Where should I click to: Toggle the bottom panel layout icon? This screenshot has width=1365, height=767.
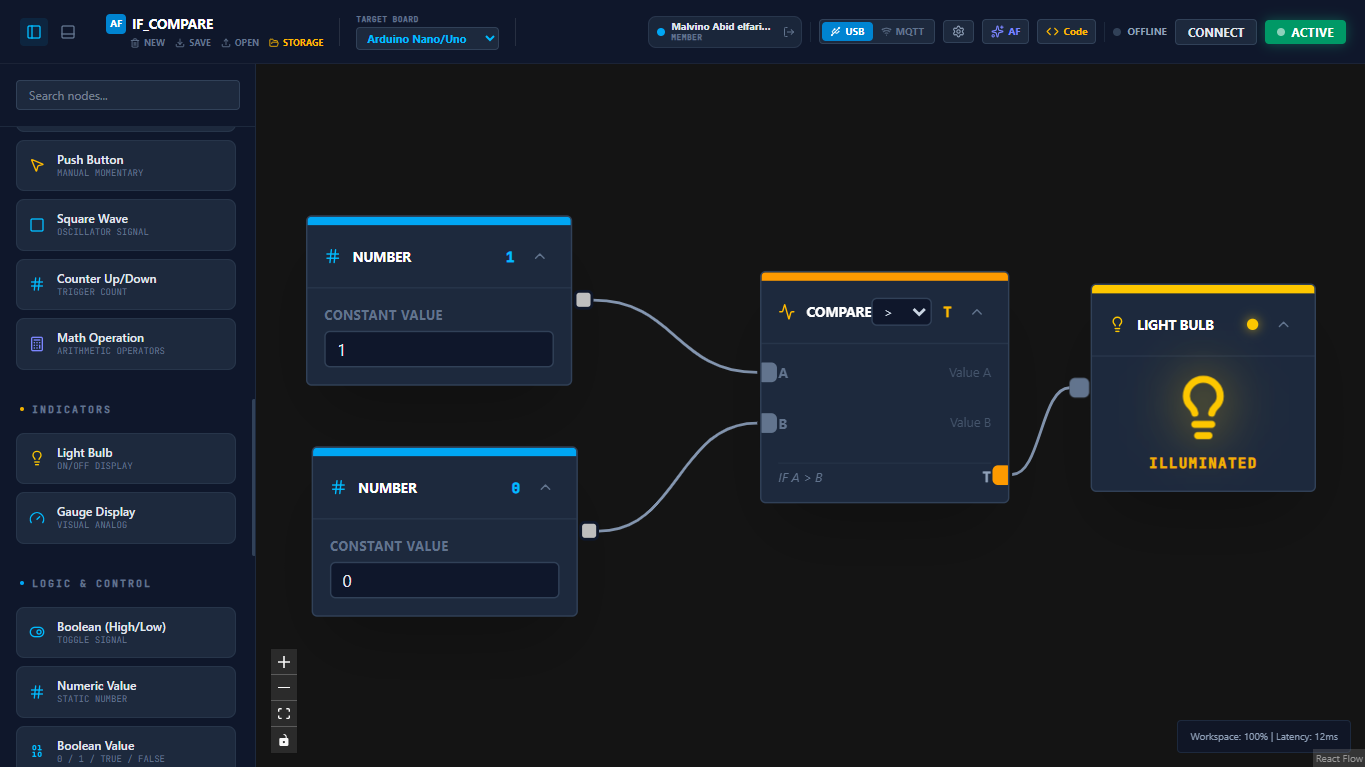tap(68, 32)
